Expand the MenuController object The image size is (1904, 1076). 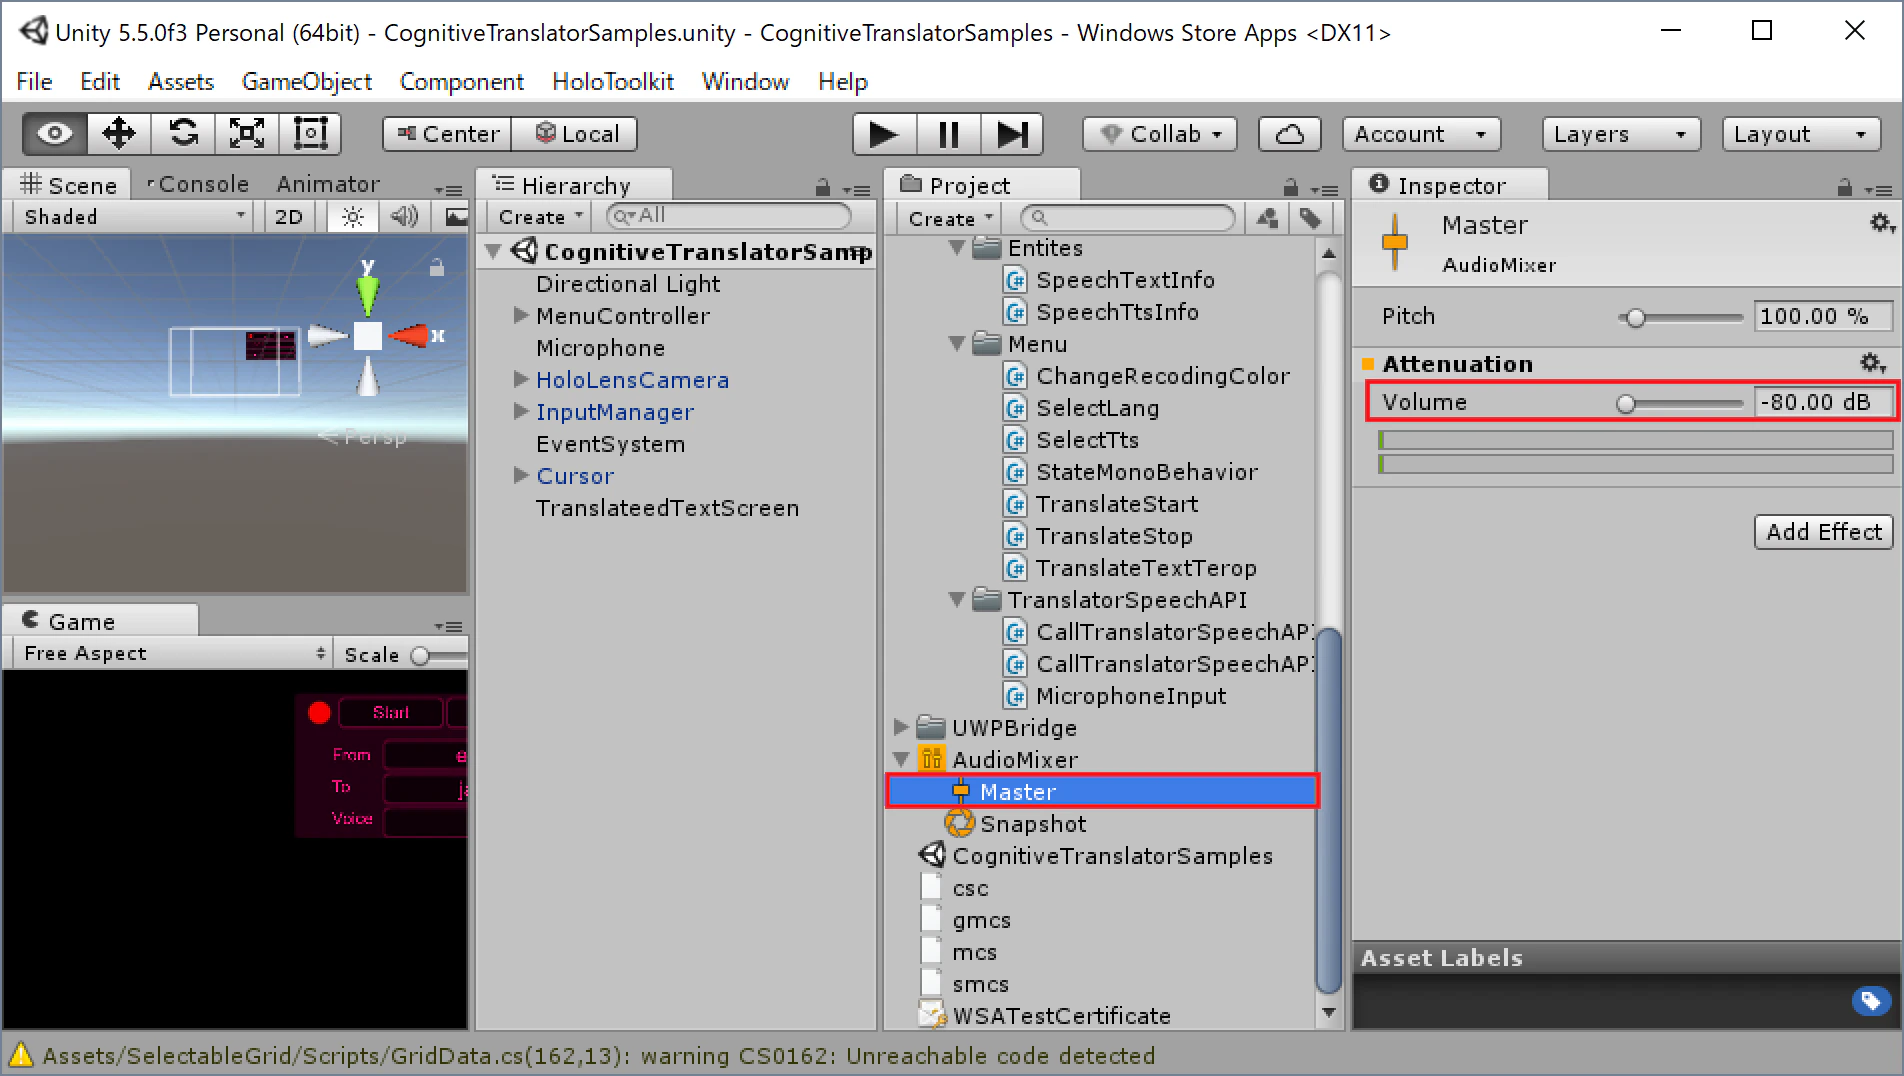(520, 315)
